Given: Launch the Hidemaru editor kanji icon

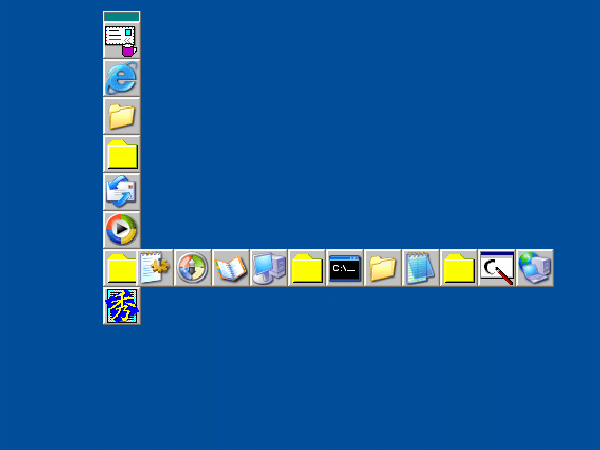Looking at the screenshot, I should click(x=122, y=306).
